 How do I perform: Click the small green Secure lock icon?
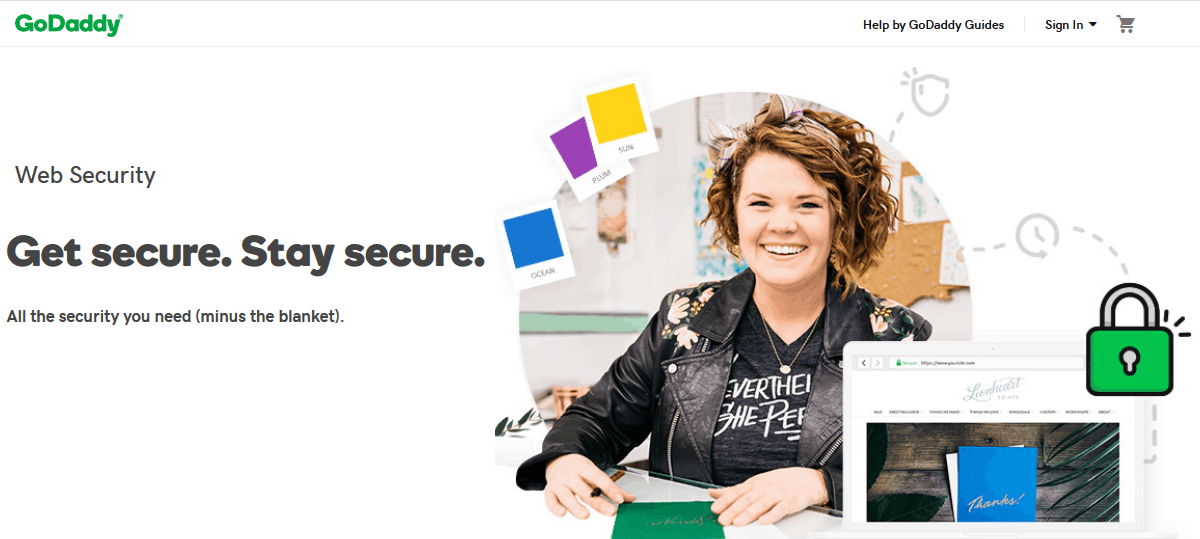tap(899, 363)
